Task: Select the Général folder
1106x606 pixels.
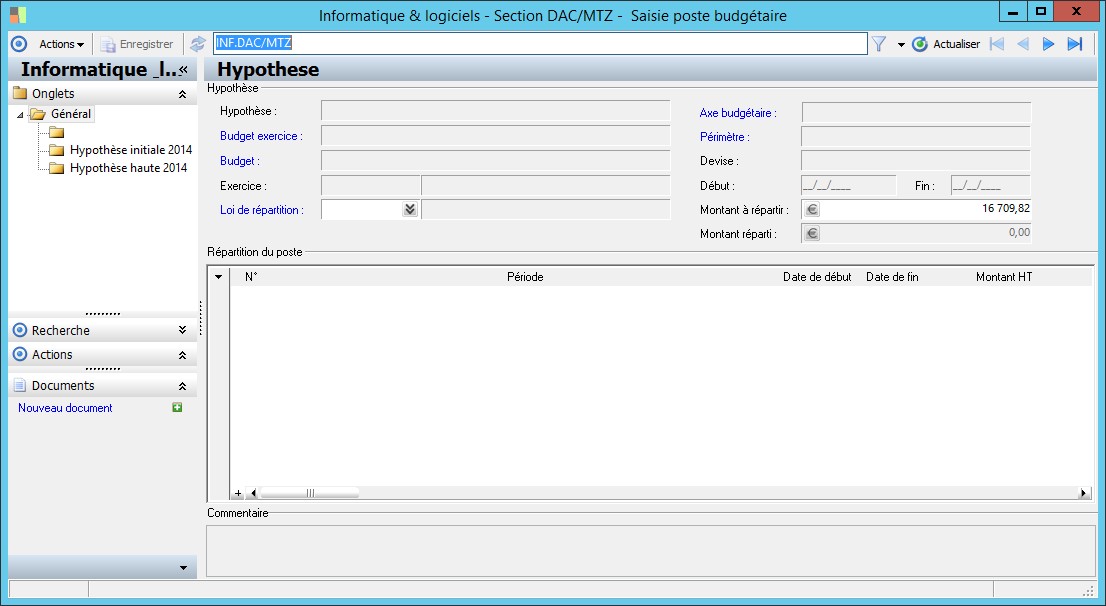Action: (x=61, y=114)
